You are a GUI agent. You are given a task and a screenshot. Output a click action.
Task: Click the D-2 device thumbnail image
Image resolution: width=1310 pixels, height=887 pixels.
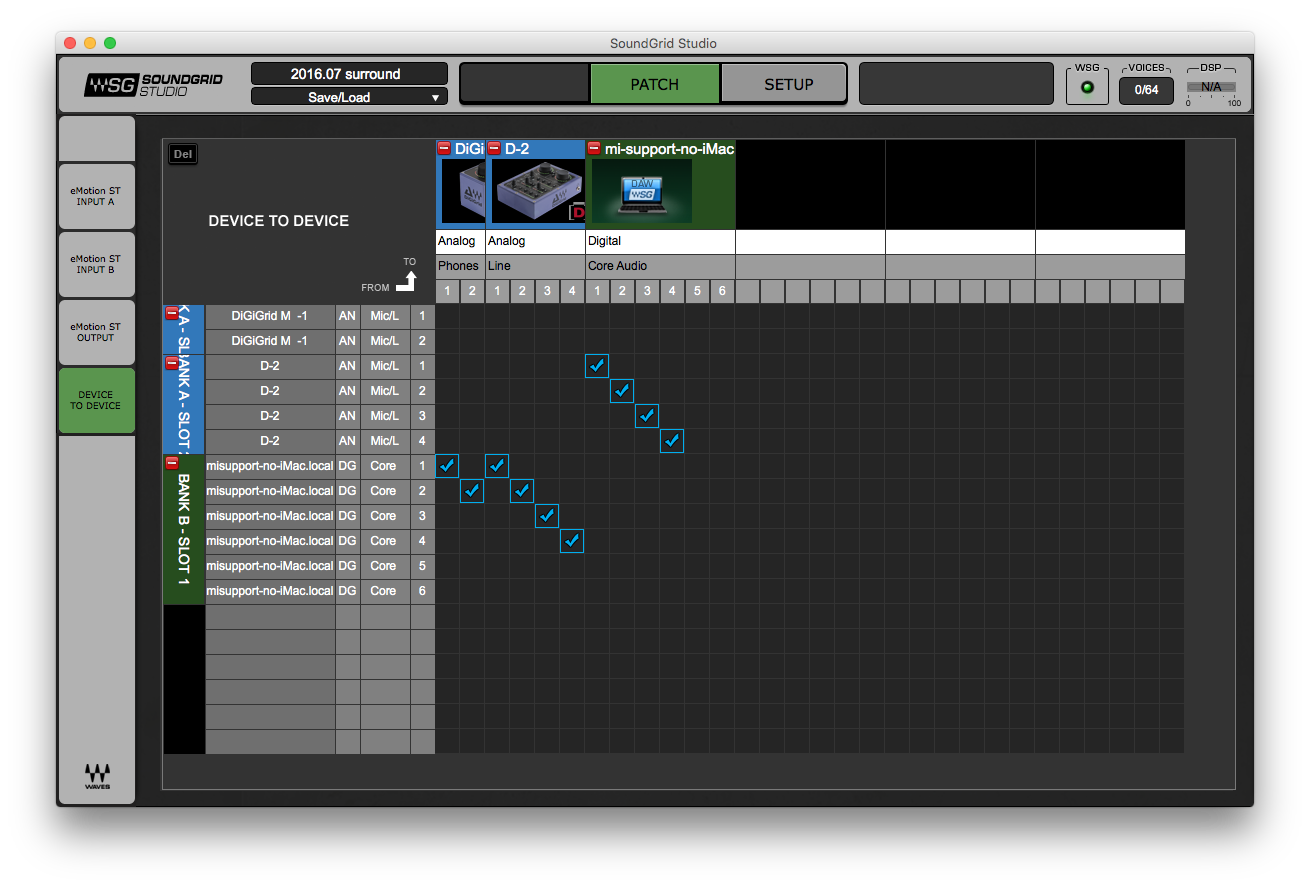pos(538,191)
